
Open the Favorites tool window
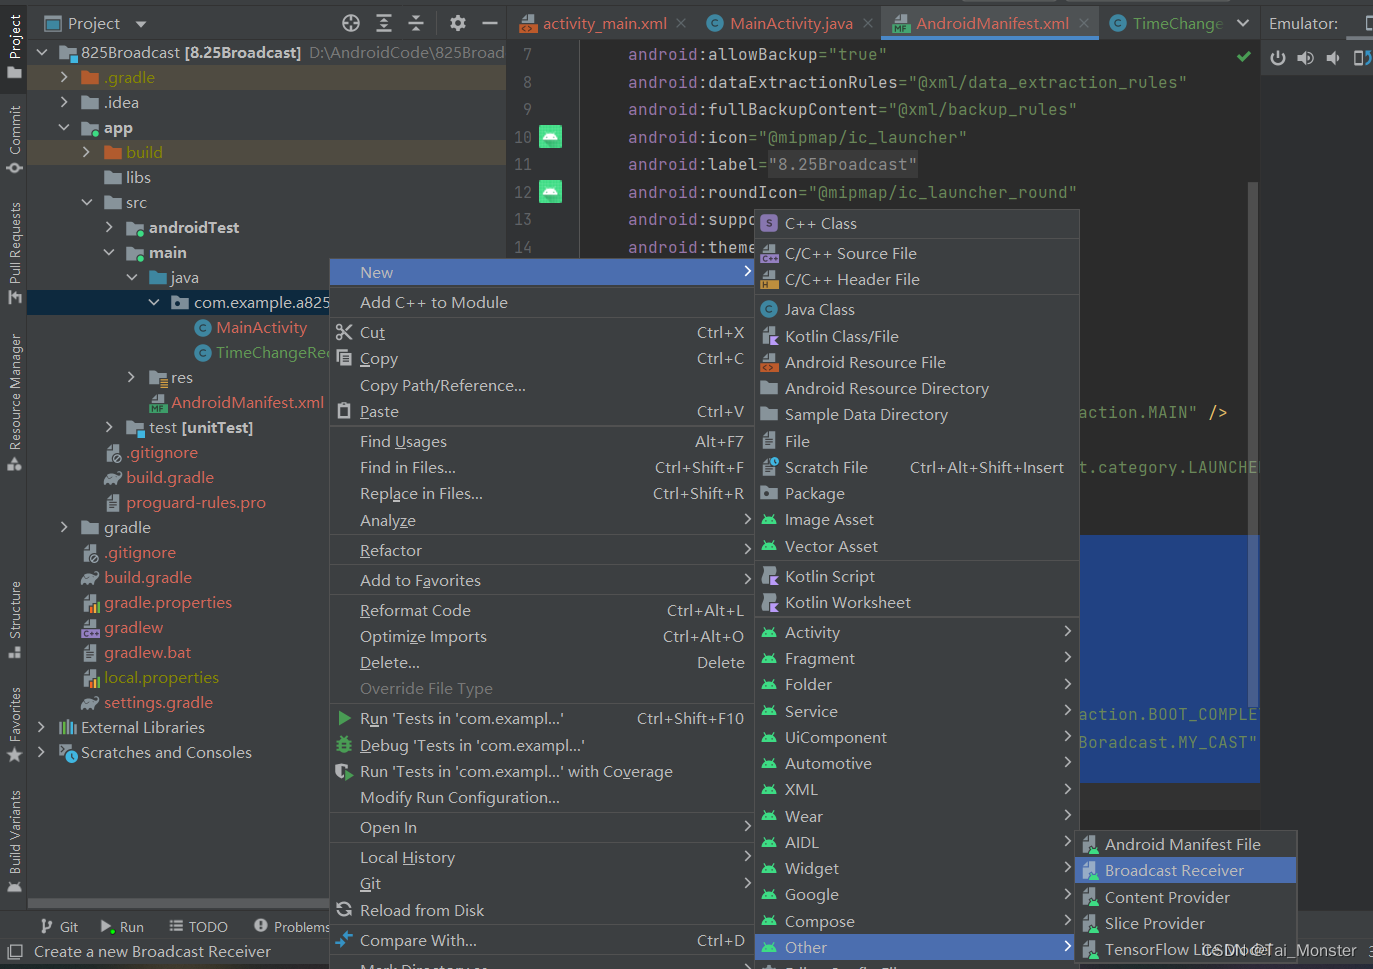[x=14, y=724]
